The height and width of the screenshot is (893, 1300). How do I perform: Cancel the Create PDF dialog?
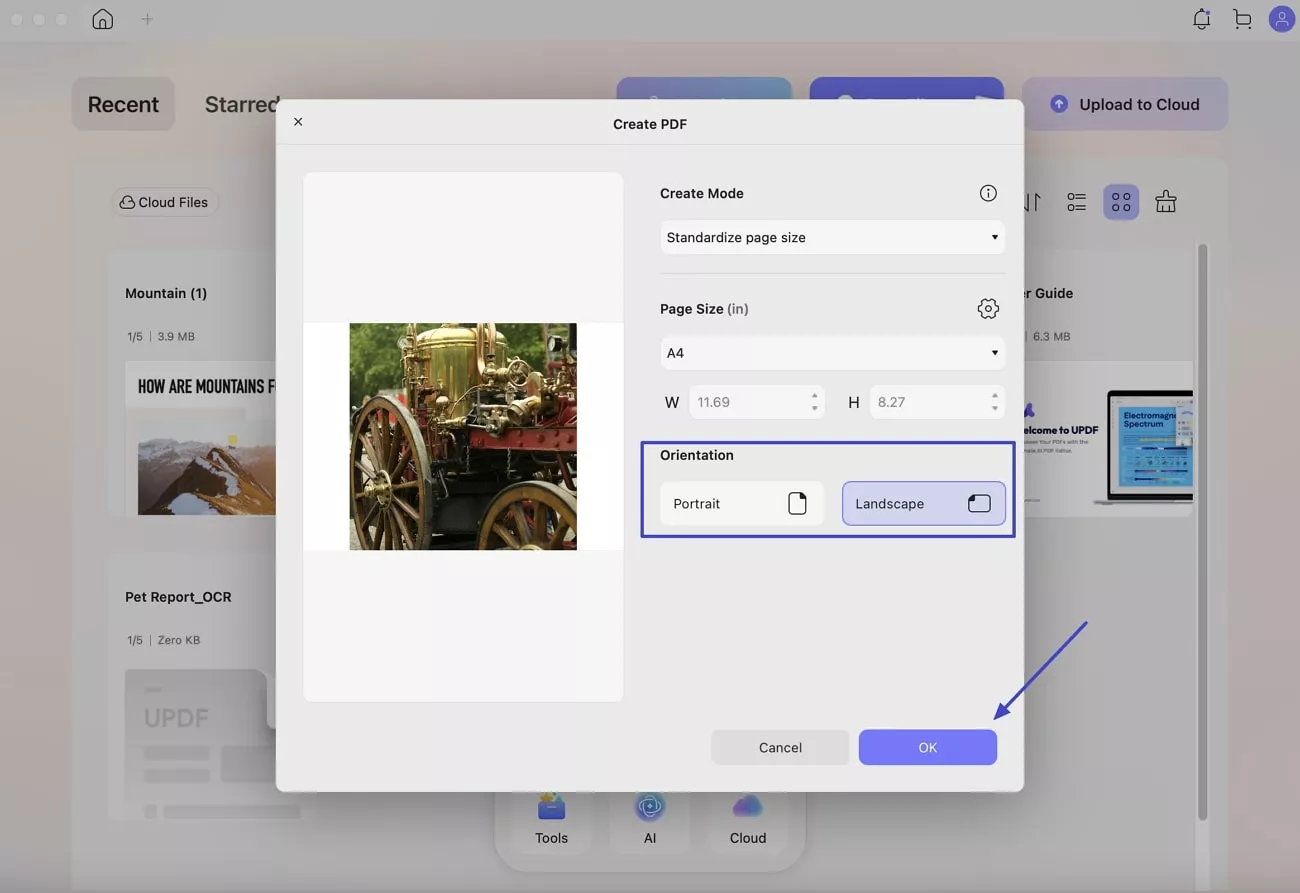click(x=780, y=747)
